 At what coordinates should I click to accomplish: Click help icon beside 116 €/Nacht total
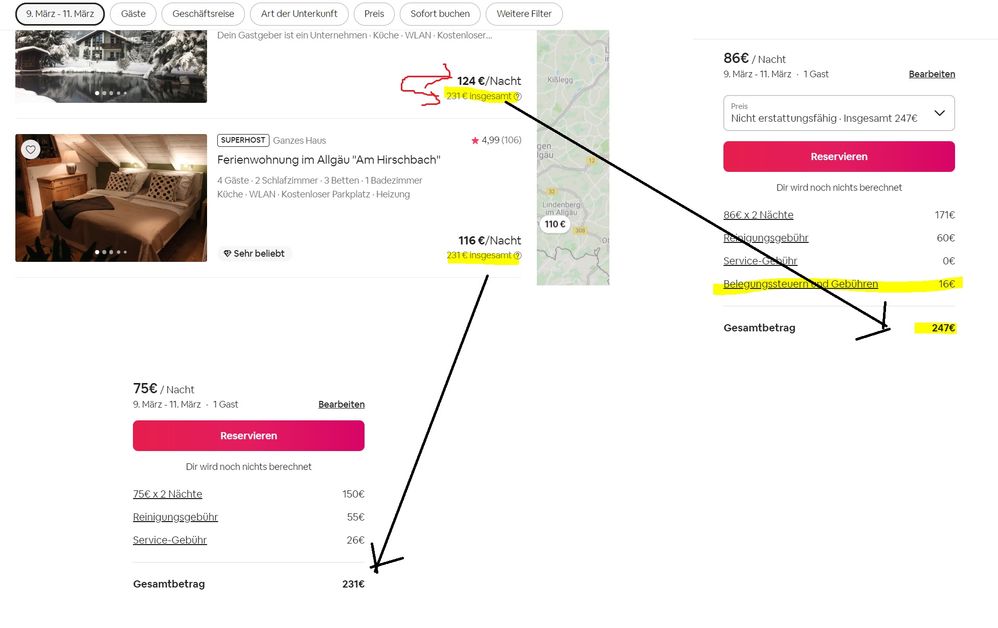(x=517, y=256)
